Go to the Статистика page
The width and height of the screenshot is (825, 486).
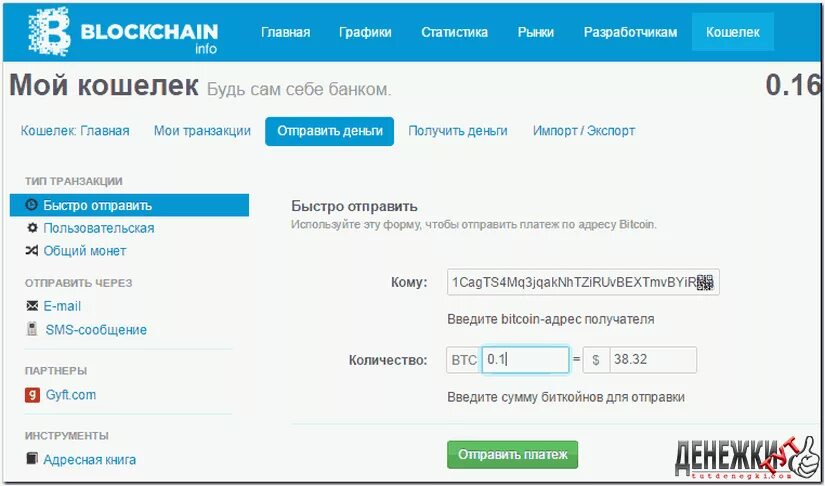click(x=454, y=32)
